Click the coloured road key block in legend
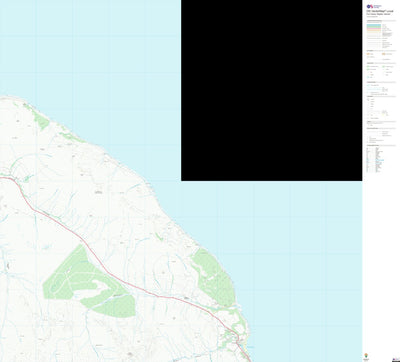 (x=373, y=28)
